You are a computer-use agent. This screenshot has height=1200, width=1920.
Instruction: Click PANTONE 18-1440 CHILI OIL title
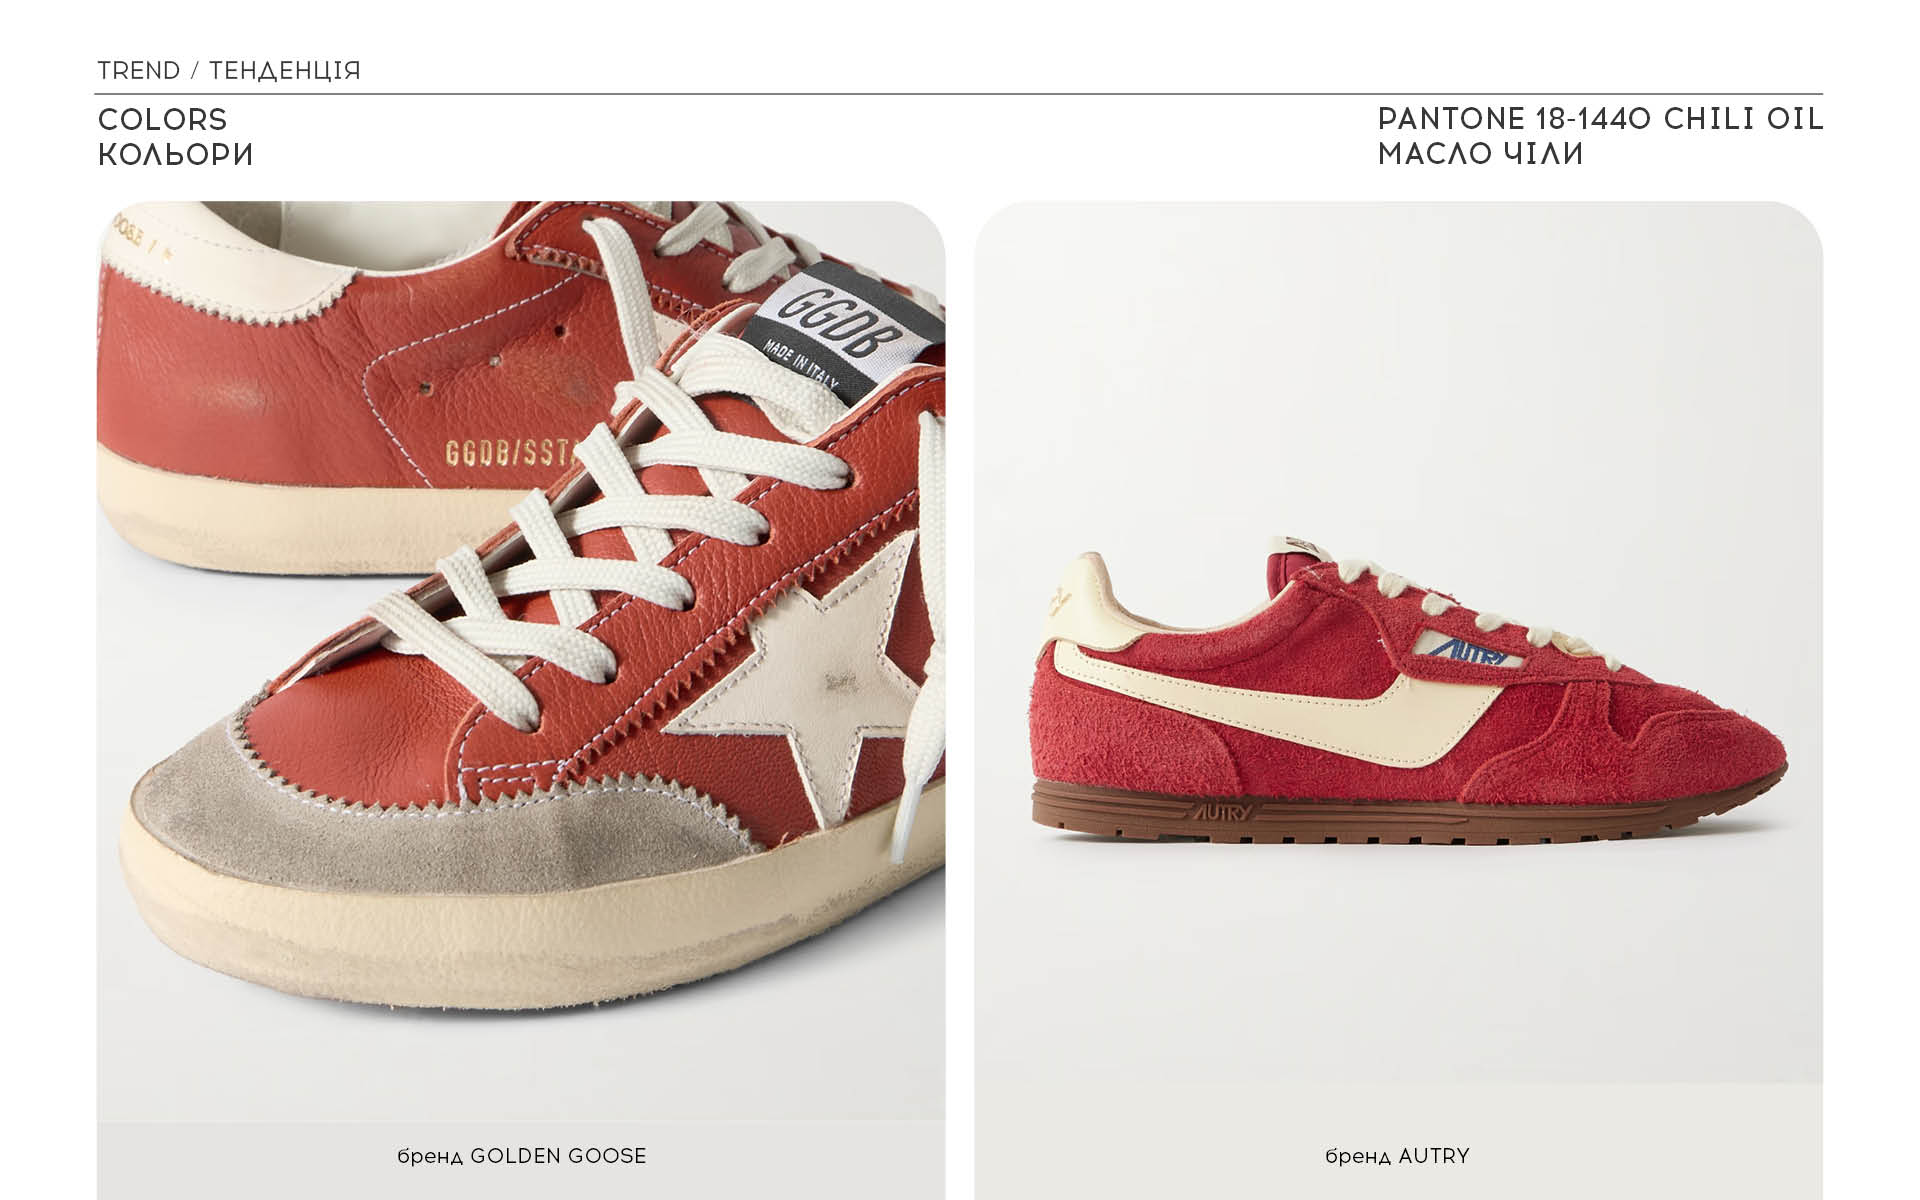point(1601,119)
